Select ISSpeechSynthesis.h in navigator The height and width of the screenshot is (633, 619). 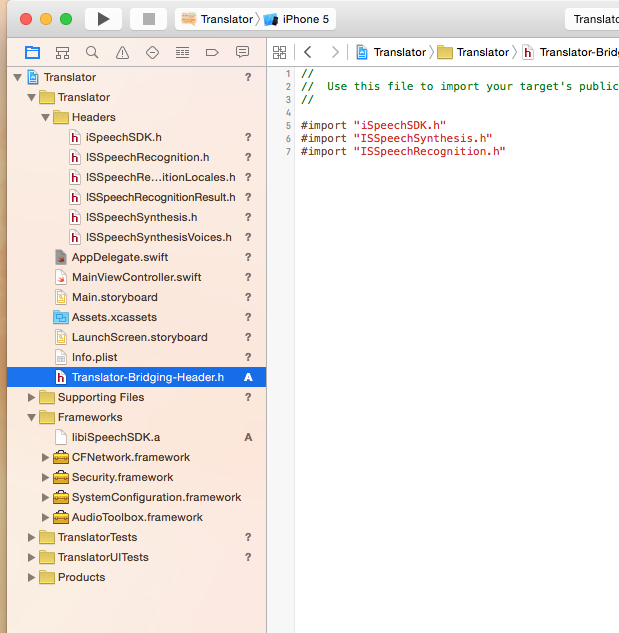click(x=136, y=217)
